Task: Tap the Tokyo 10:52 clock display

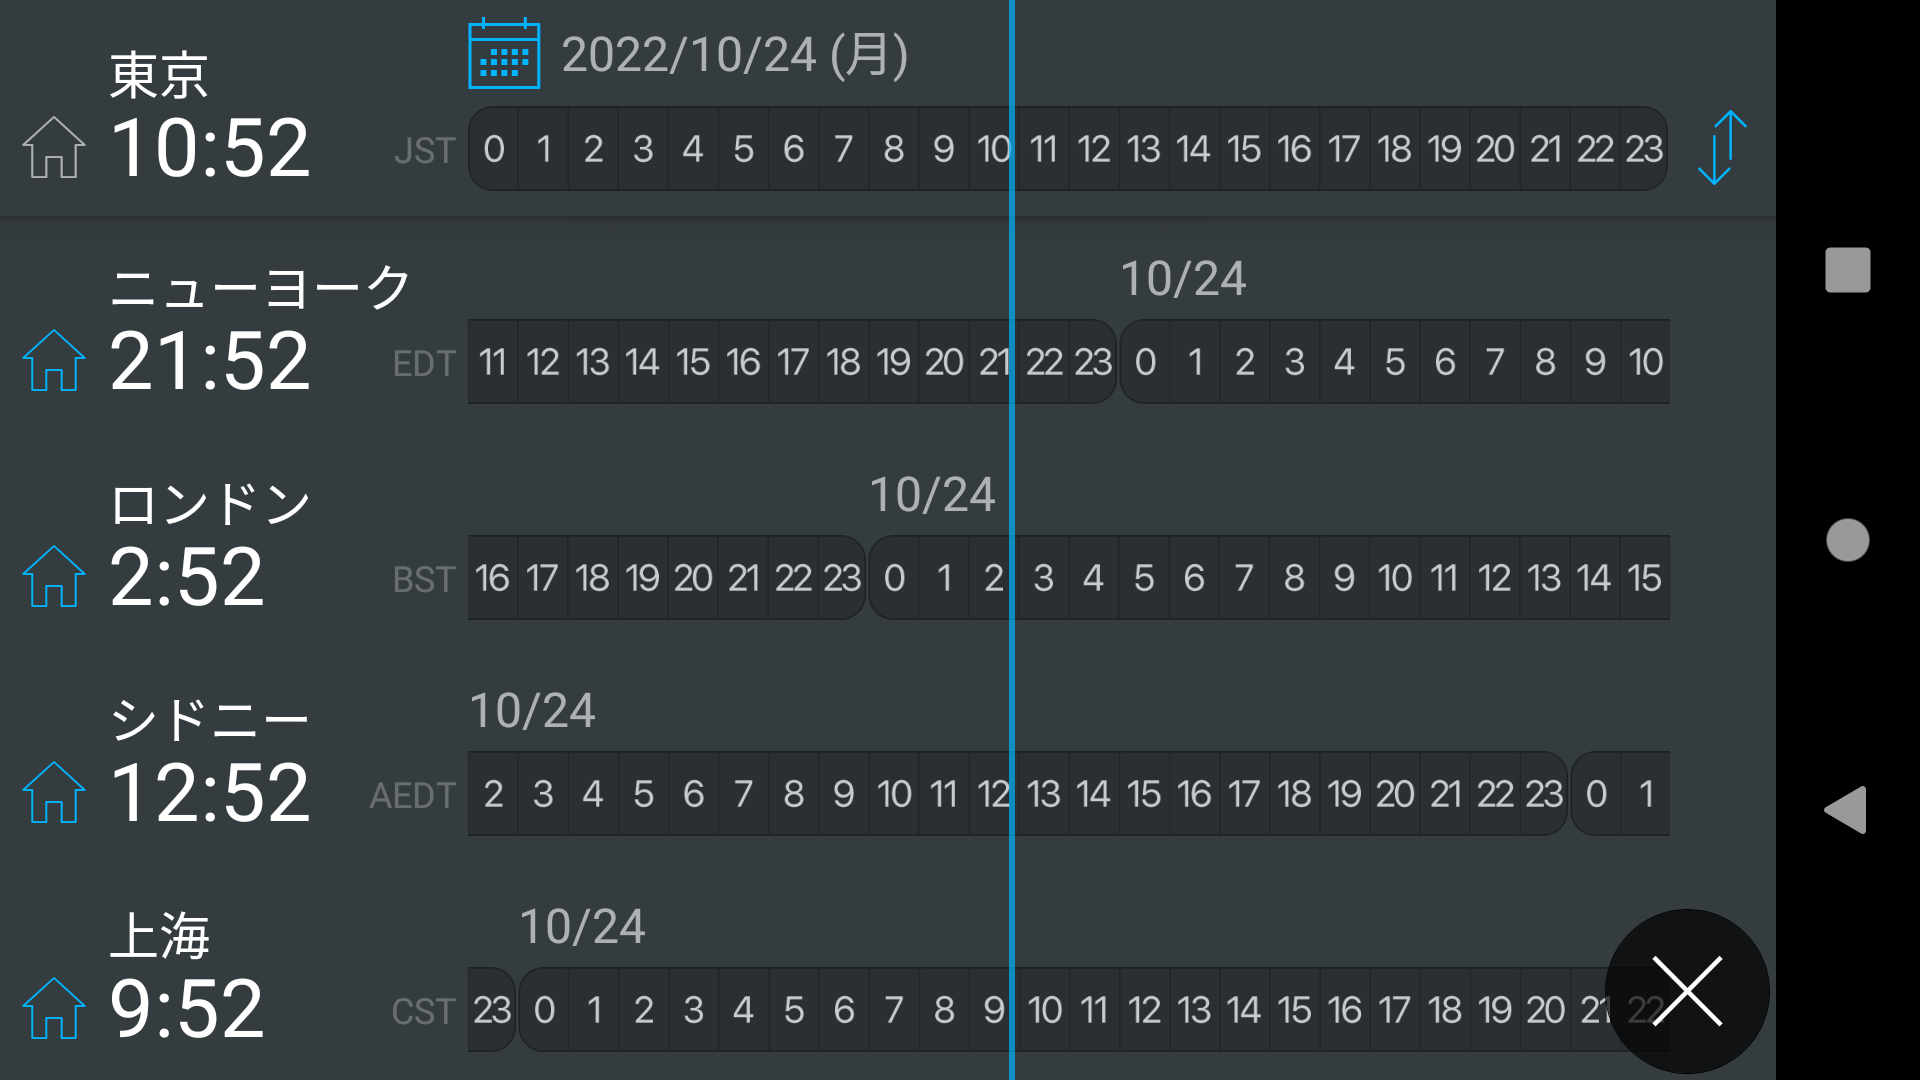Action: click(210, 148)
